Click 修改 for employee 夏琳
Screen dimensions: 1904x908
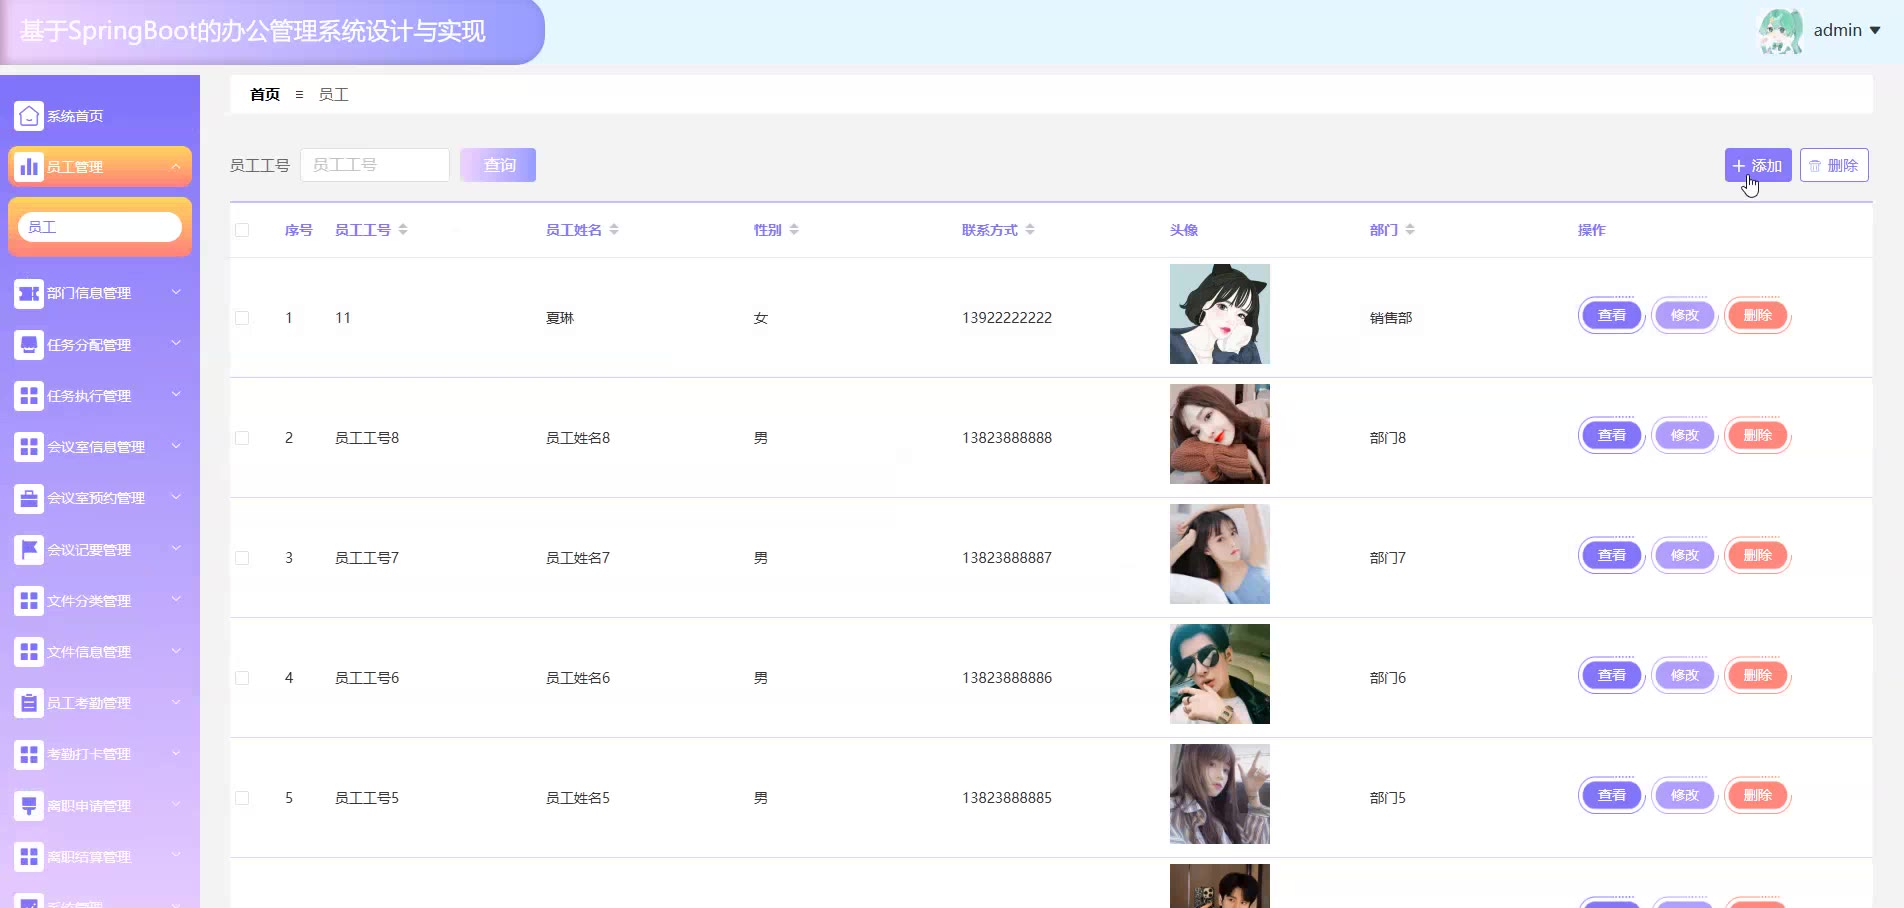click(x=1684, y=316)
